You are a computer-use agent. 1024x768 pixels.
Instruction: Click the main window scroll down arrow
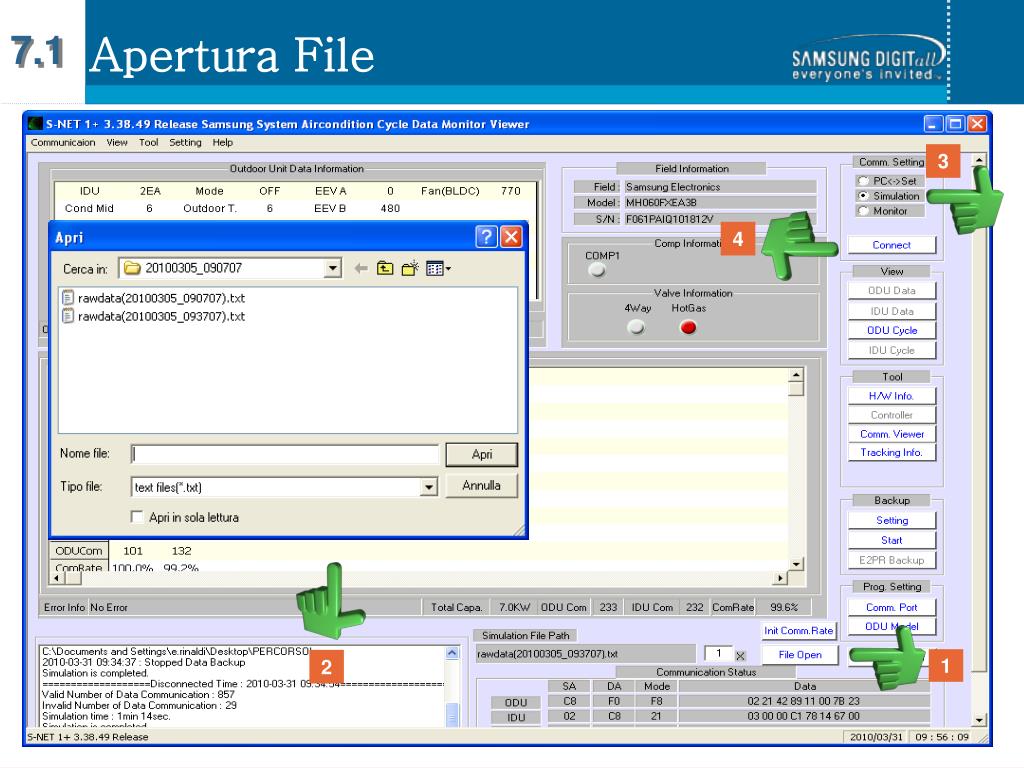pos(978,720)
